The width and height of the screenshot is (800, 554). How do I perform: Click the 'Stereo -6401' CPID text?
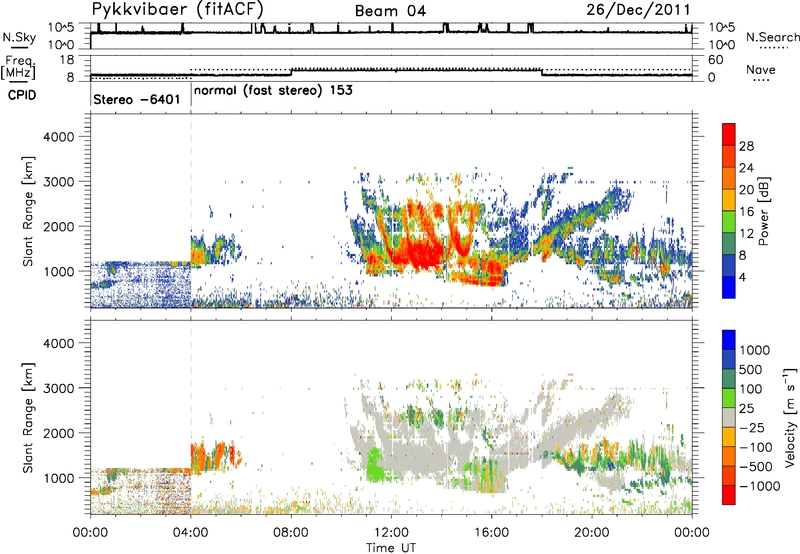pos(137,99)
